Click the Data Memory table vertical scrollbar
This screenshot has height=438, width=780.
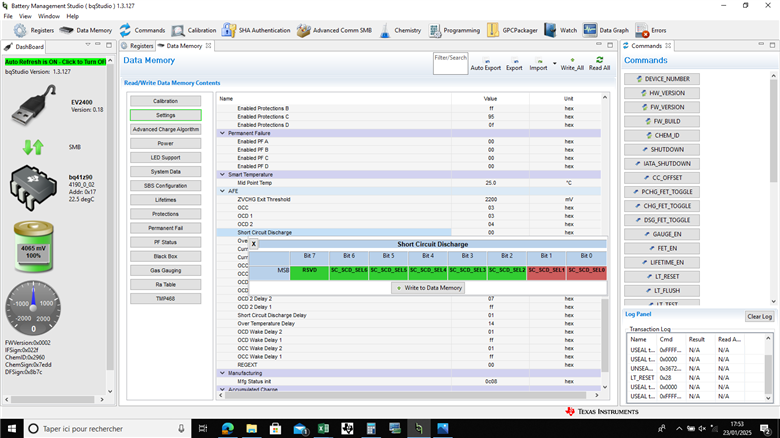(x=605, y=334)
